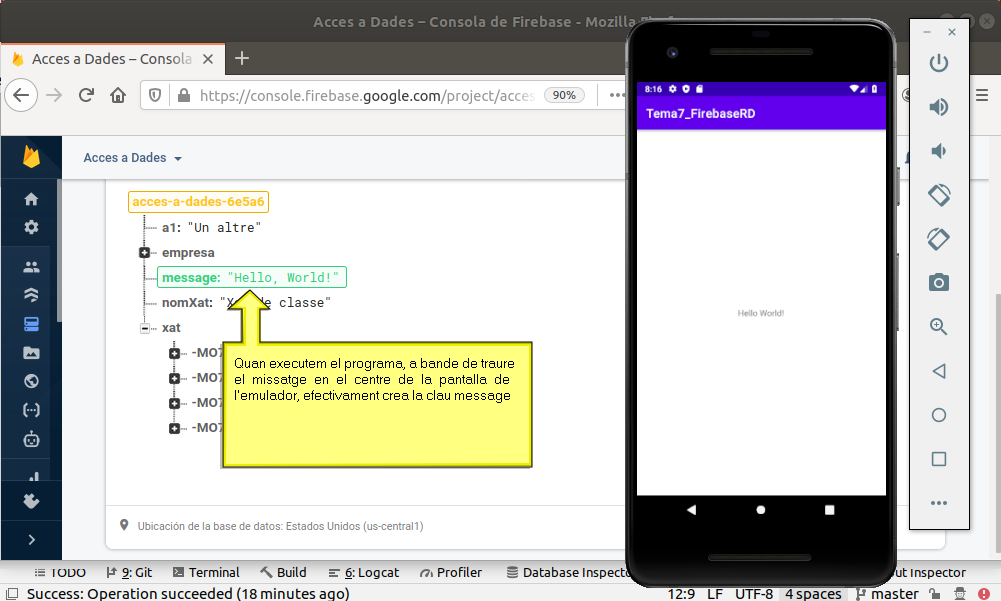The image size is (1001, 601).
Task: Open the Acces a Dades project dropdown
Action: pyautogui.click(x=133, y=158)
